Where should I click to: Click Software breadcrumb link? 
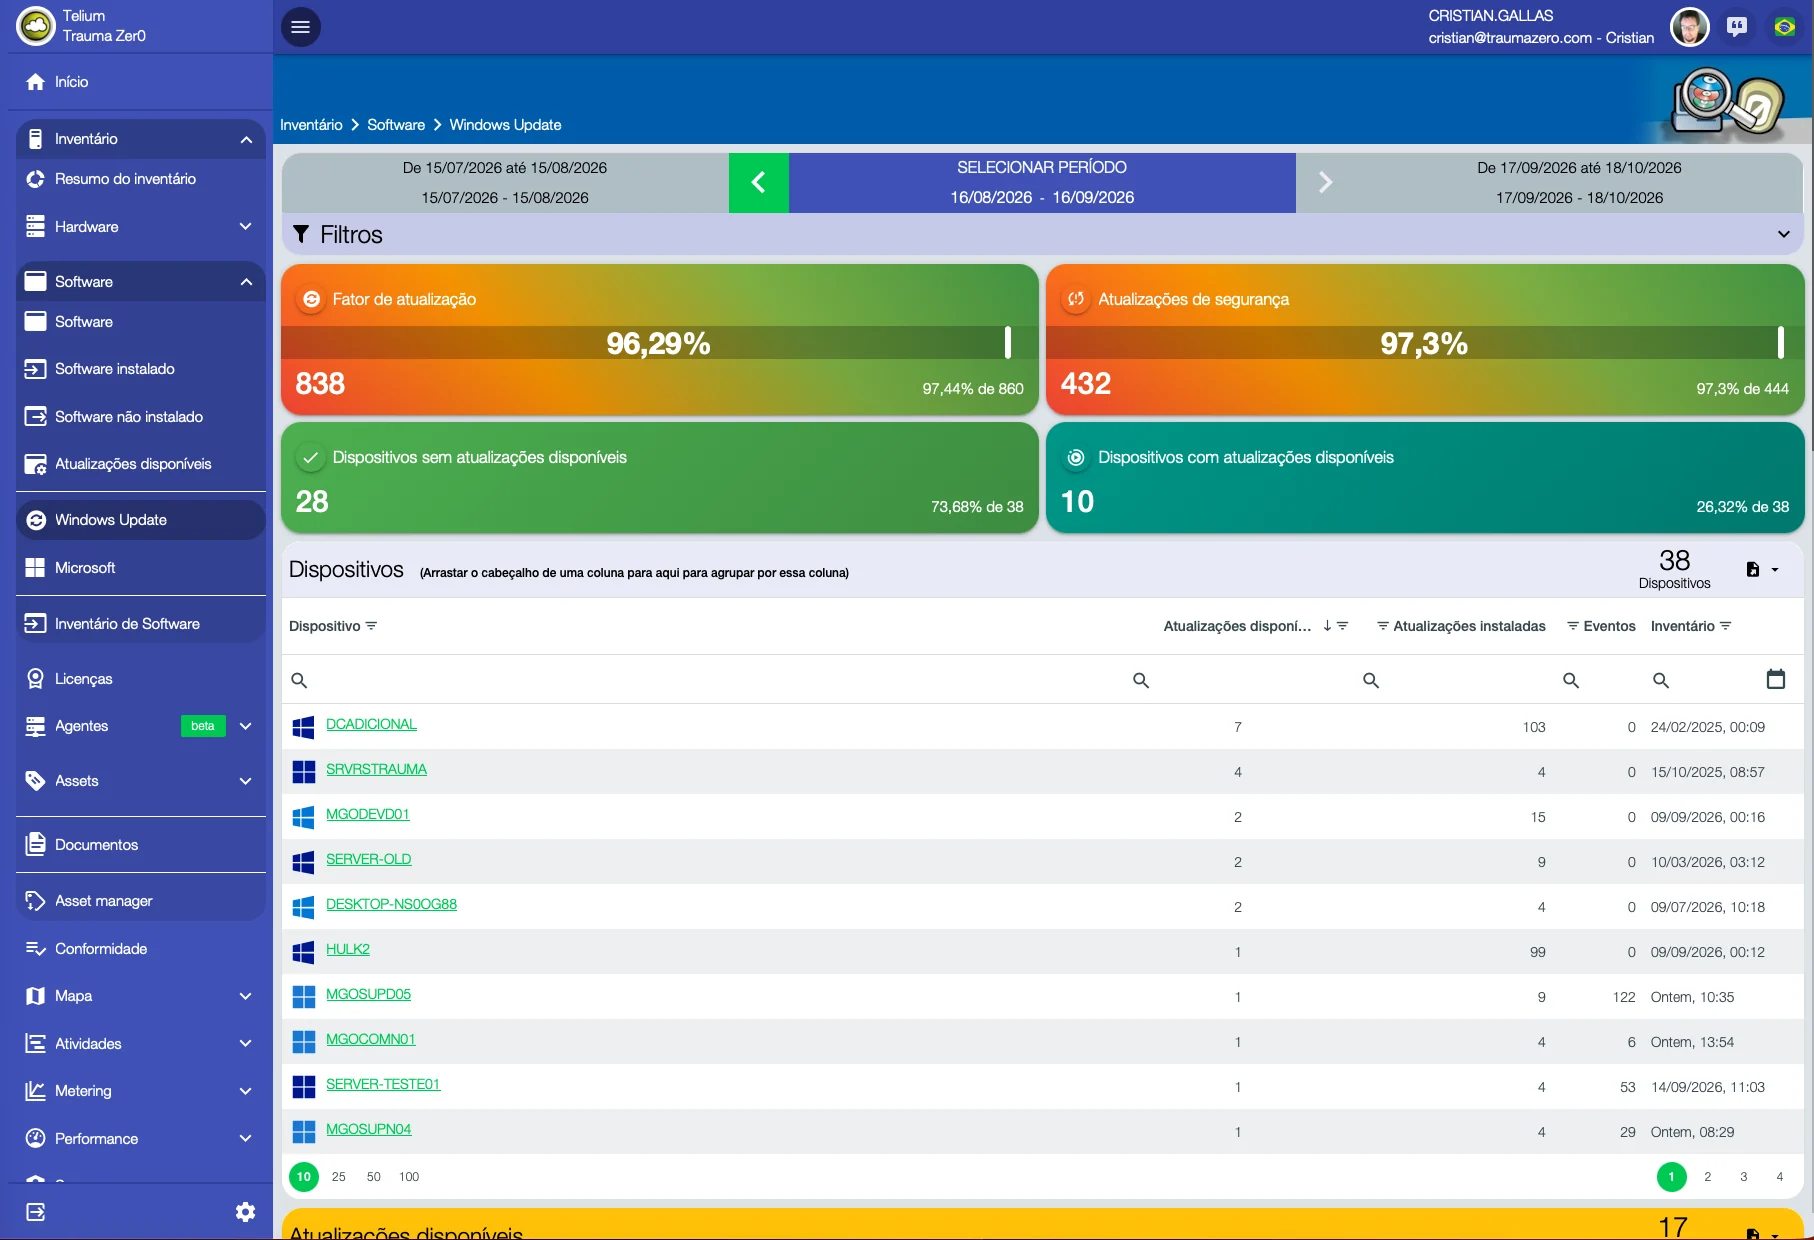tap(396, 125)
